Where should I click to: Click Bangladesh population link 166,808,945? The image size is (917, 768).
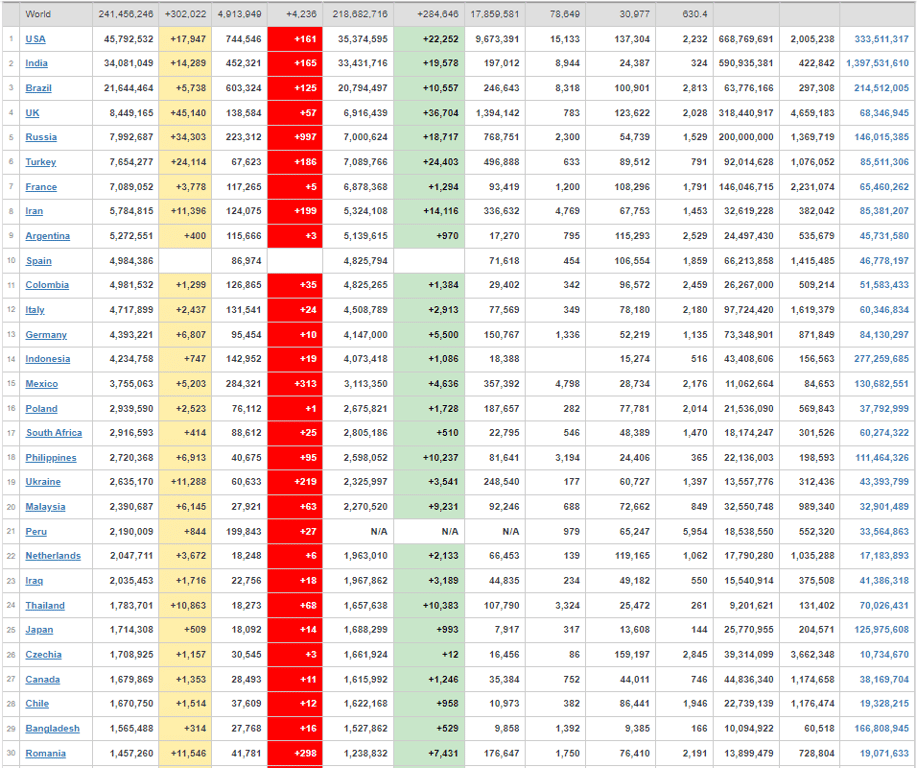(881, 729)
